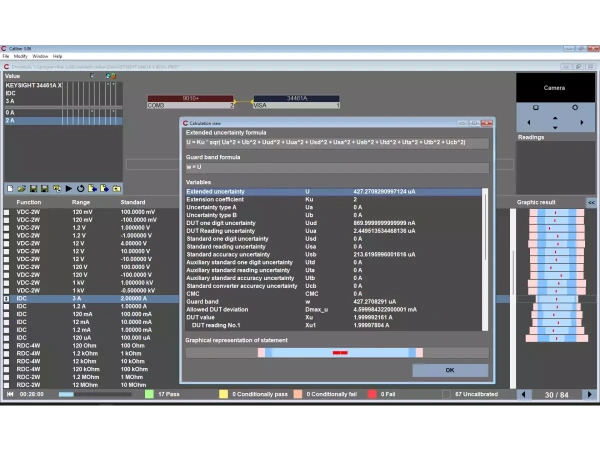The width and height of the screenshot is (600, 450).
Task: Toggle checkbox for RDC-2W 12 MOhm row
Action: (8, 384)
